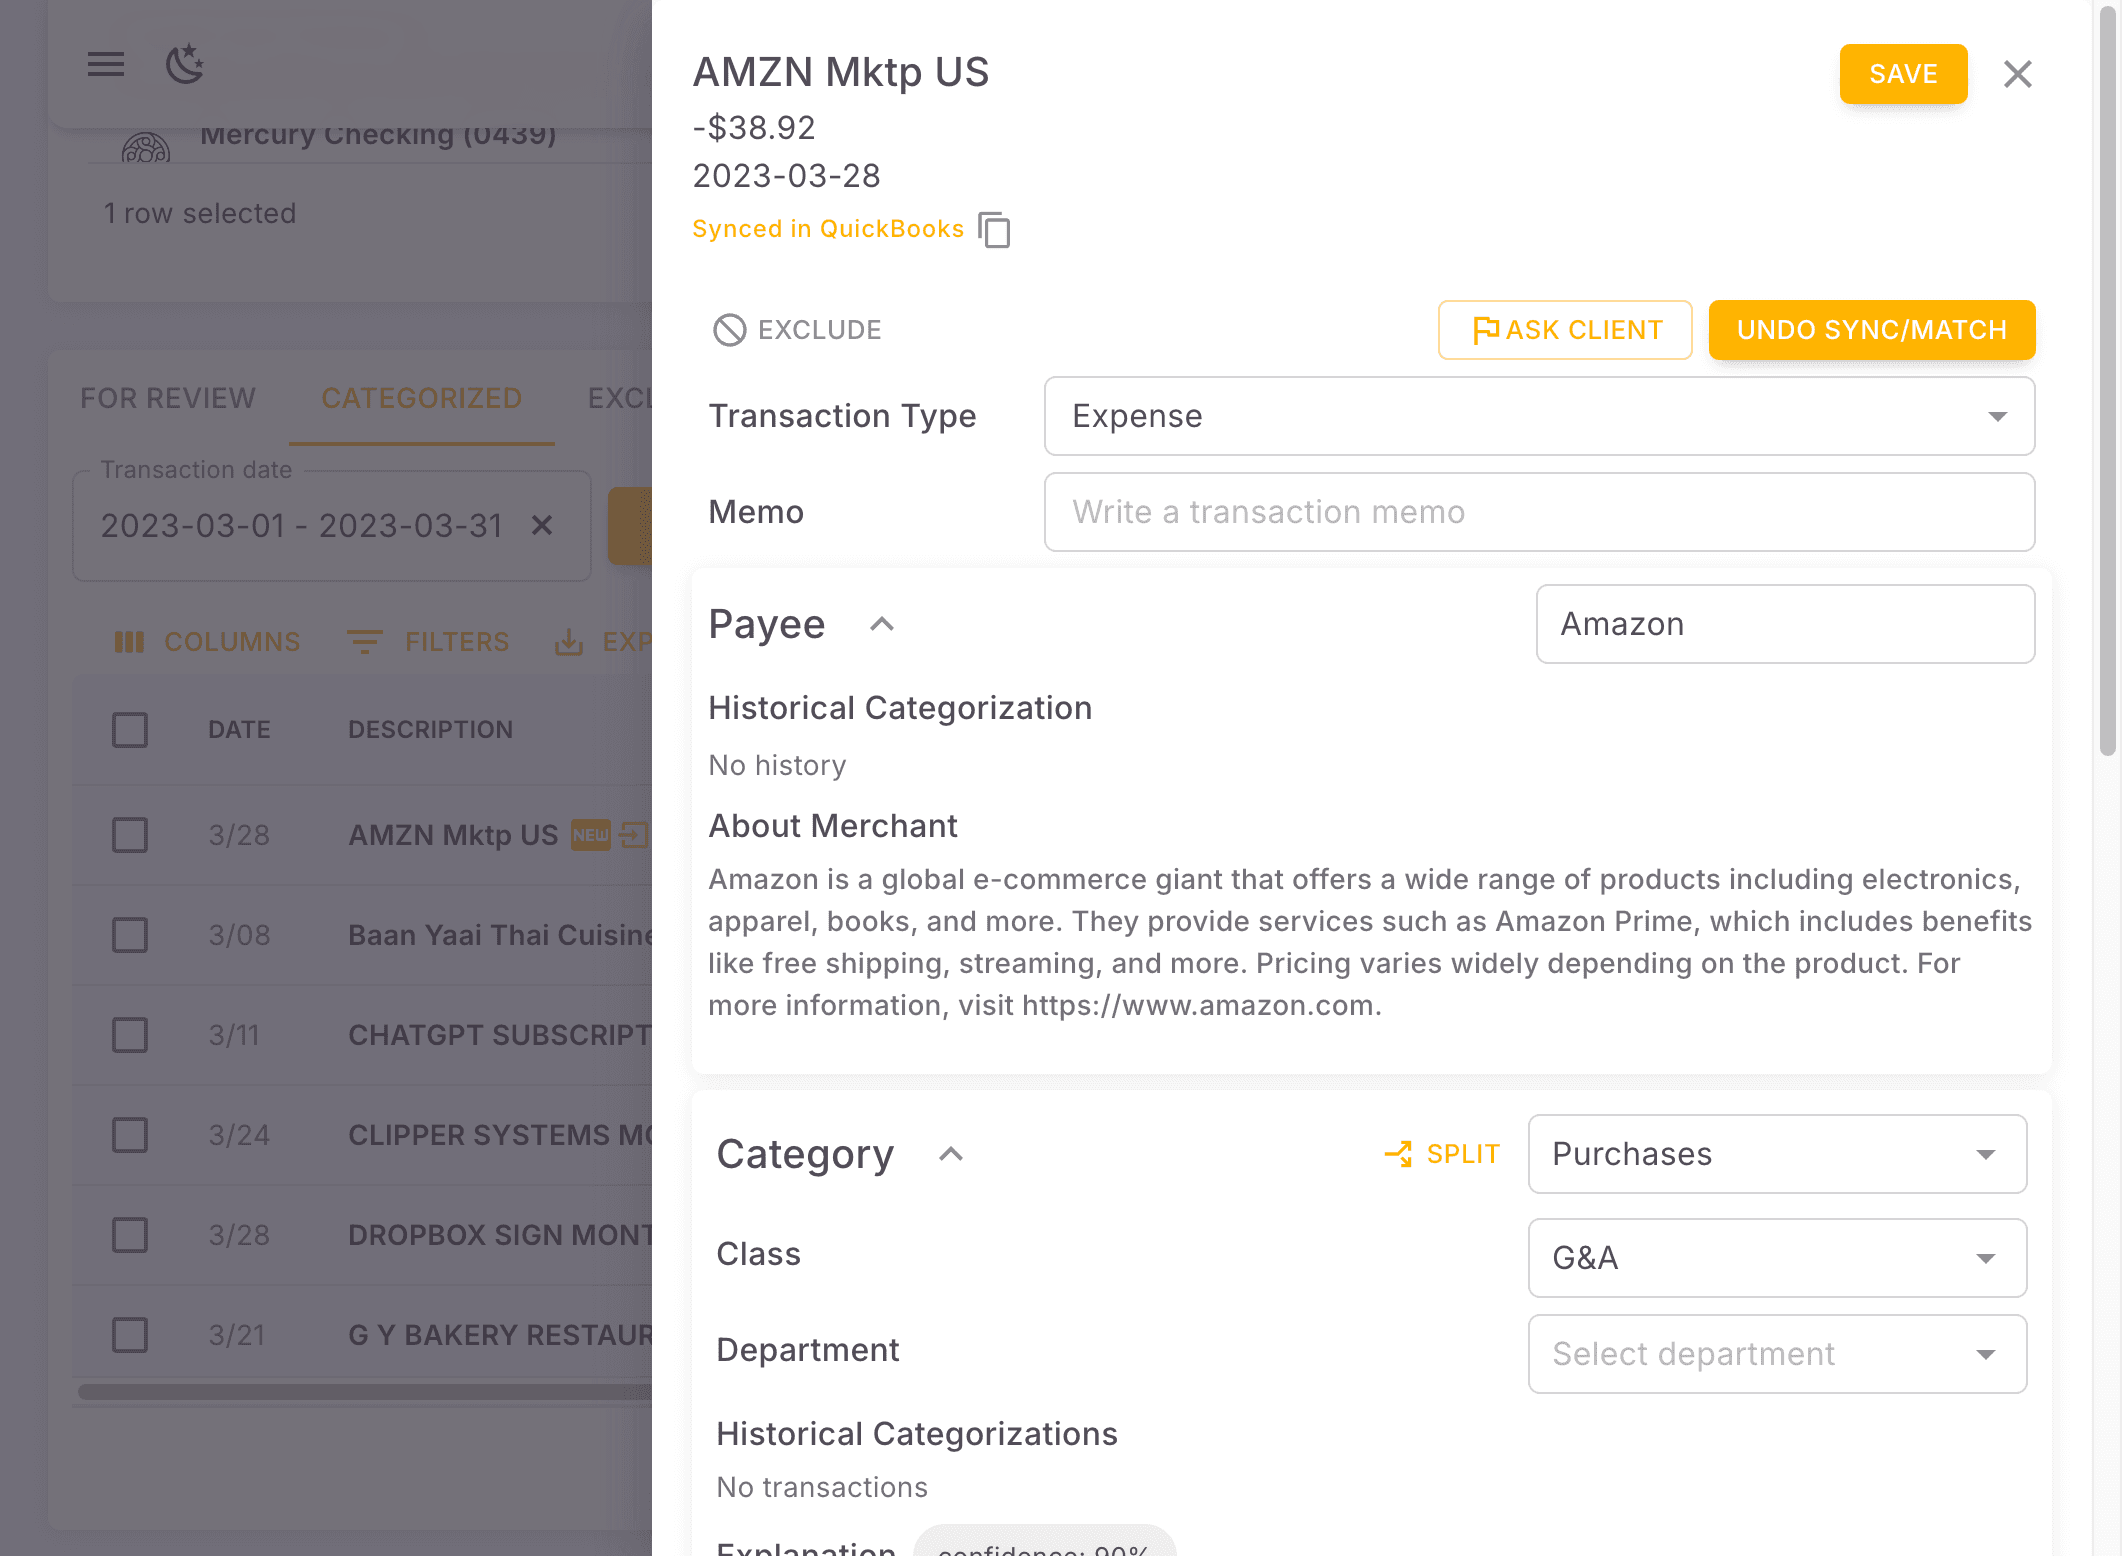Click the transaction memo input field
Viewport: 2122px width, 1556px height.
[1539, 512]
